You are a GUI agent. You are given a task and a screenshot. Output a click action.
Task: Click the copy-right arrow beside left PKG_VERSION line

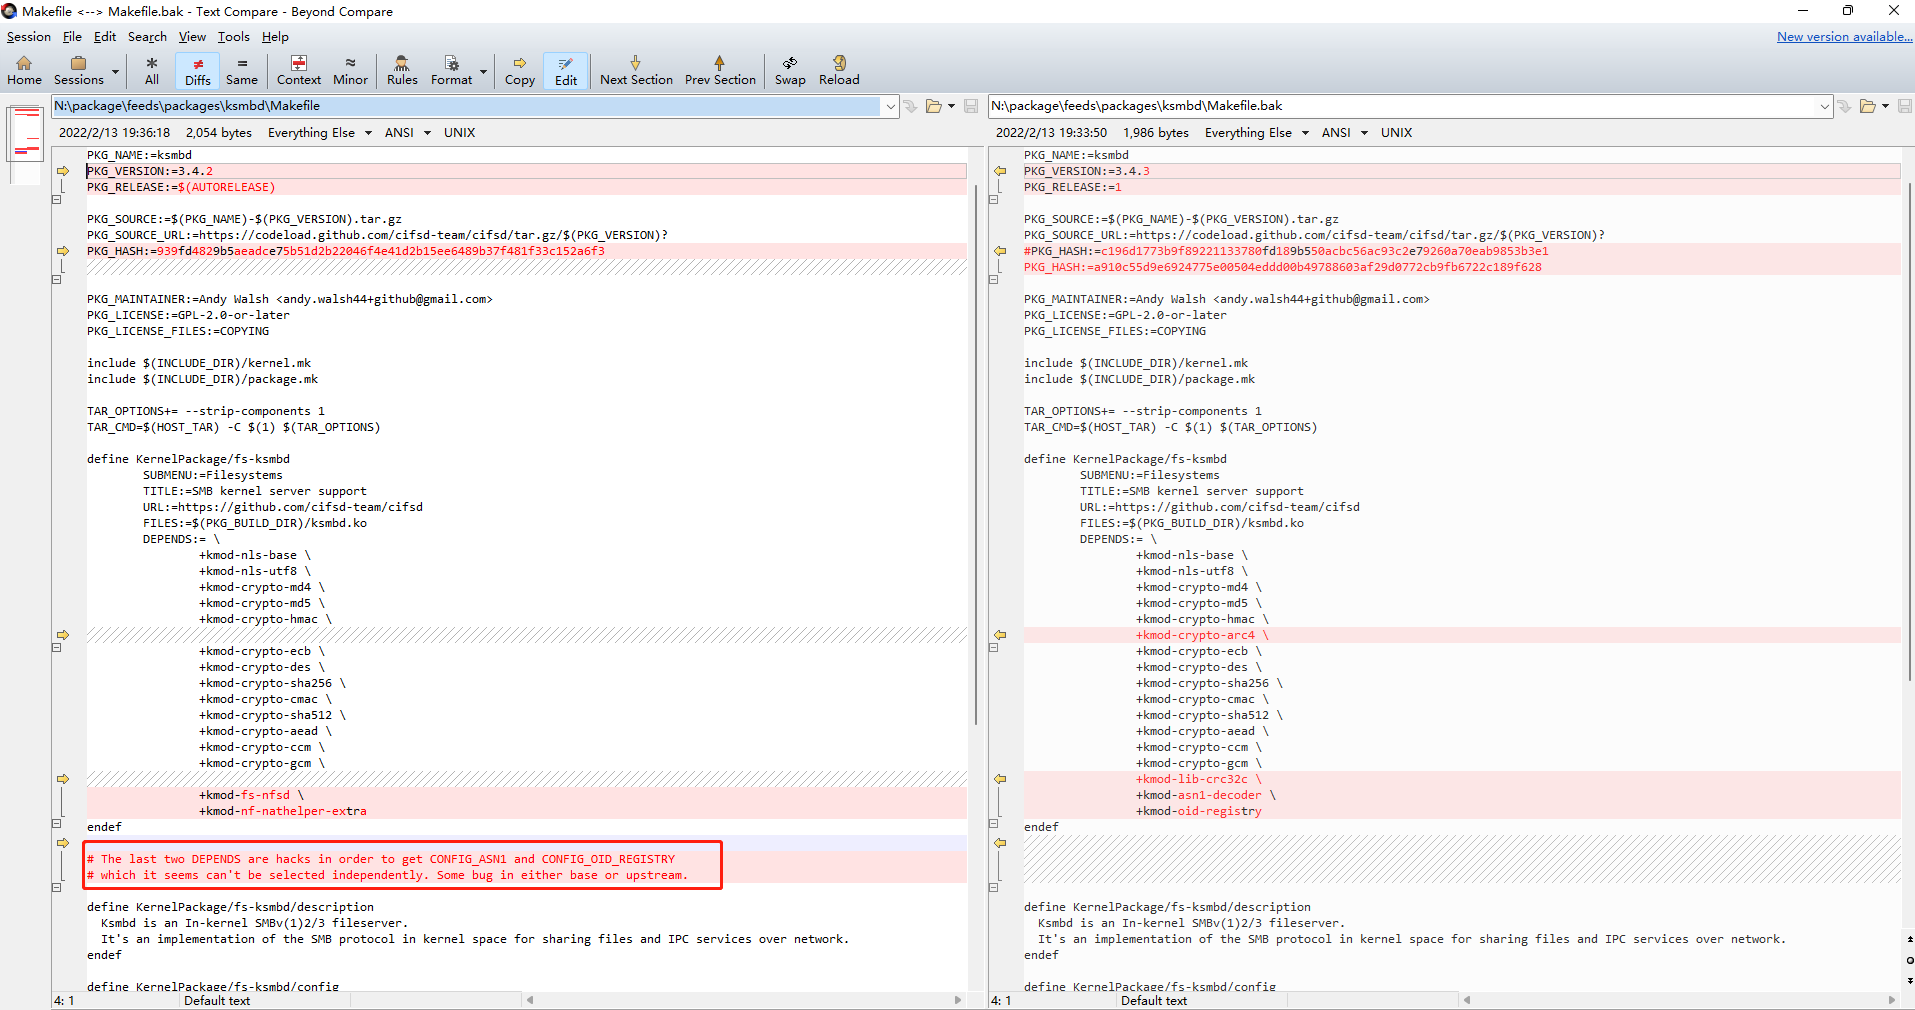coord(62,171)
